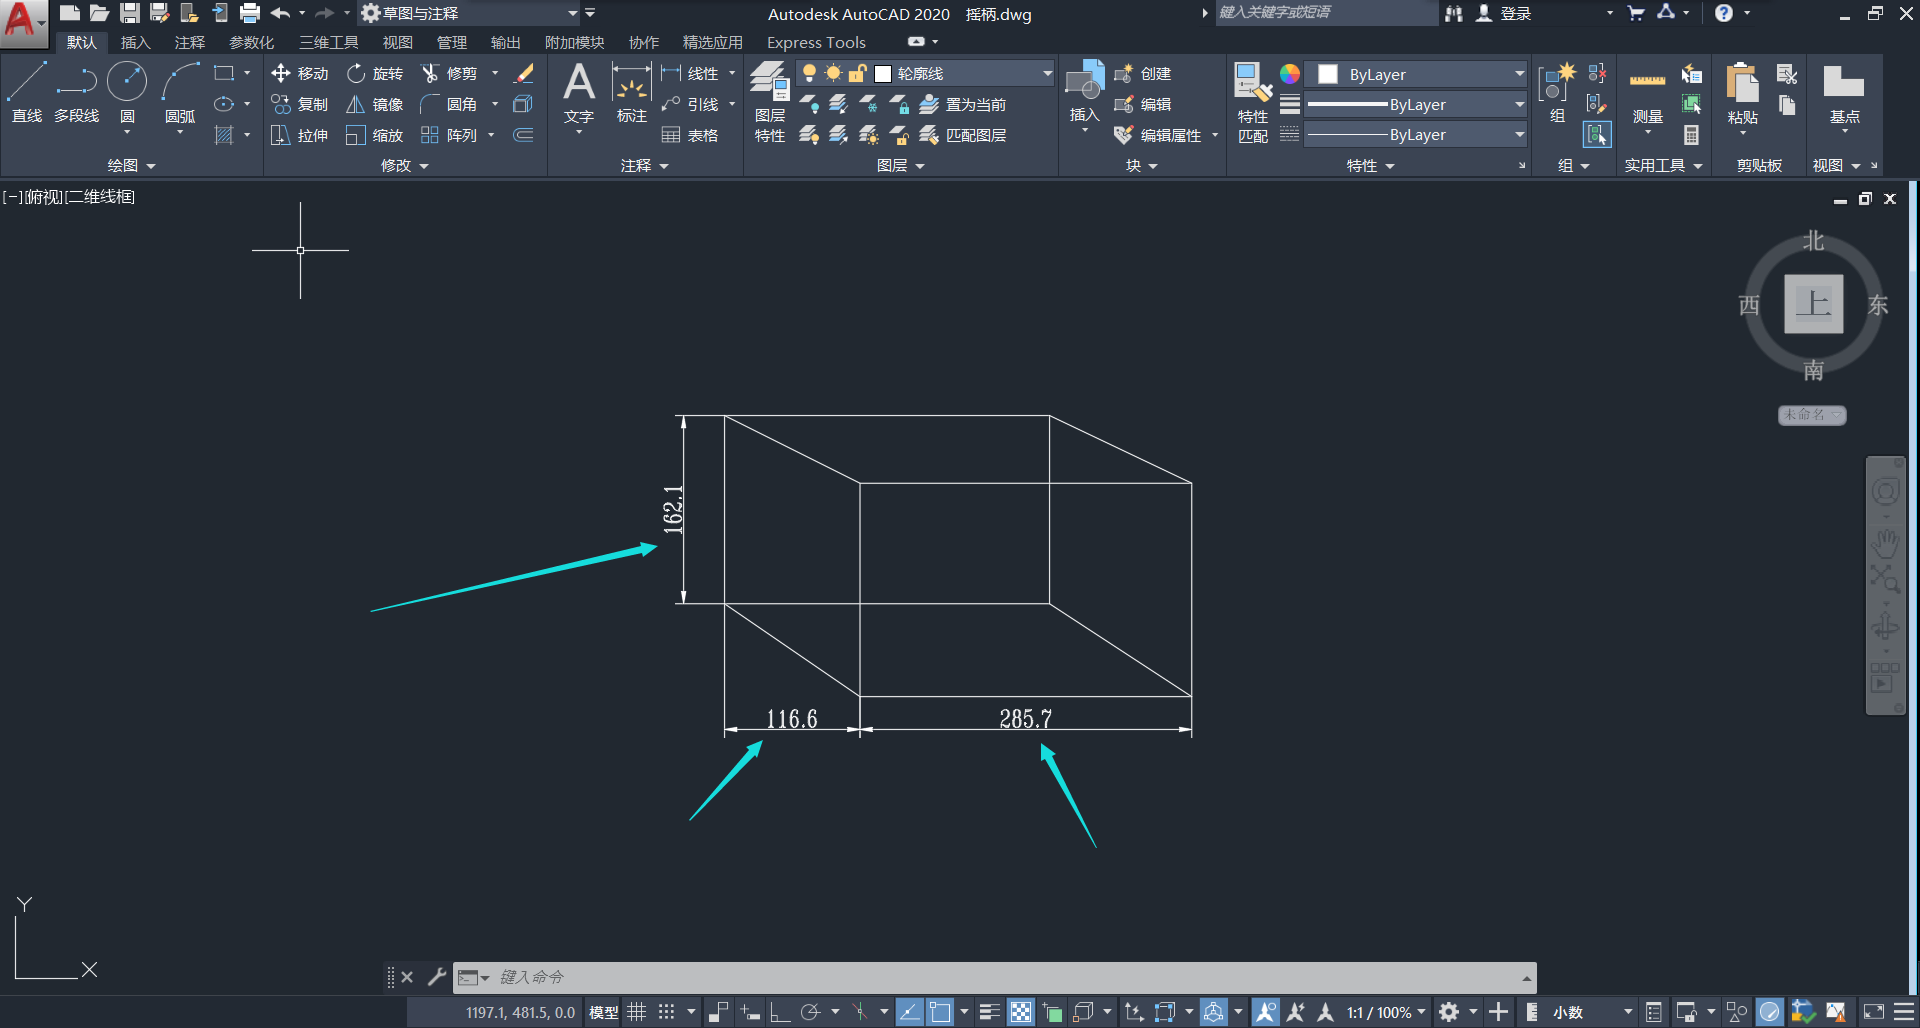The height and width of the screenshot is (1028, 1920).
Task: Click the Move (移动) tool
Action: pyautogui.click(x=300, y=73)
